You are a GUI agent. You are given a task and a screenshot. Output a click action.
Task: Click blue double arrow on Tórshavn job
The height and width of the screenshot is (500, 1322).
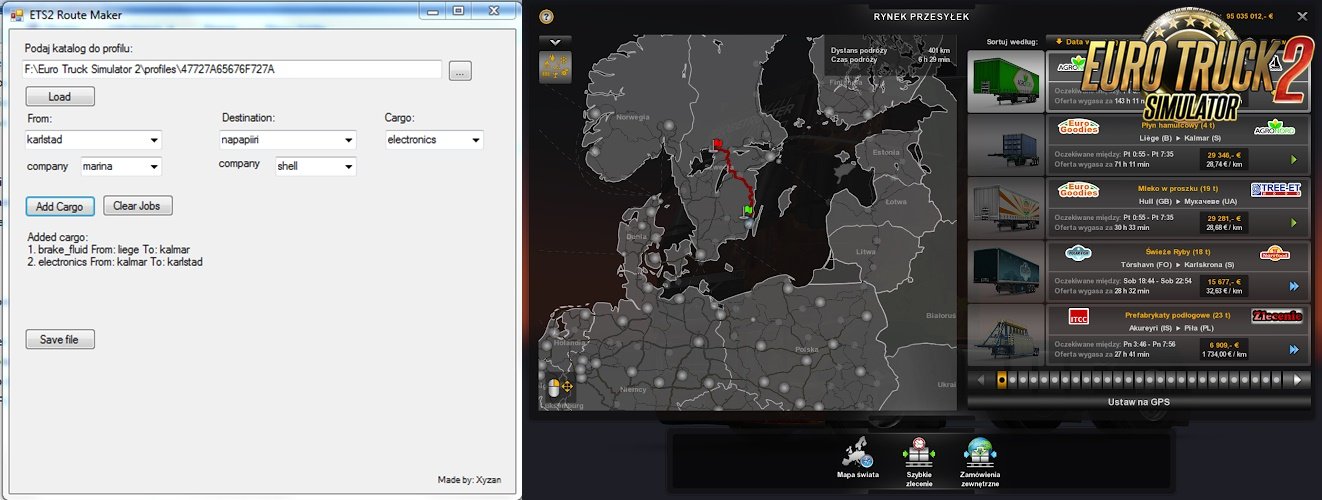click(1293, 286)
